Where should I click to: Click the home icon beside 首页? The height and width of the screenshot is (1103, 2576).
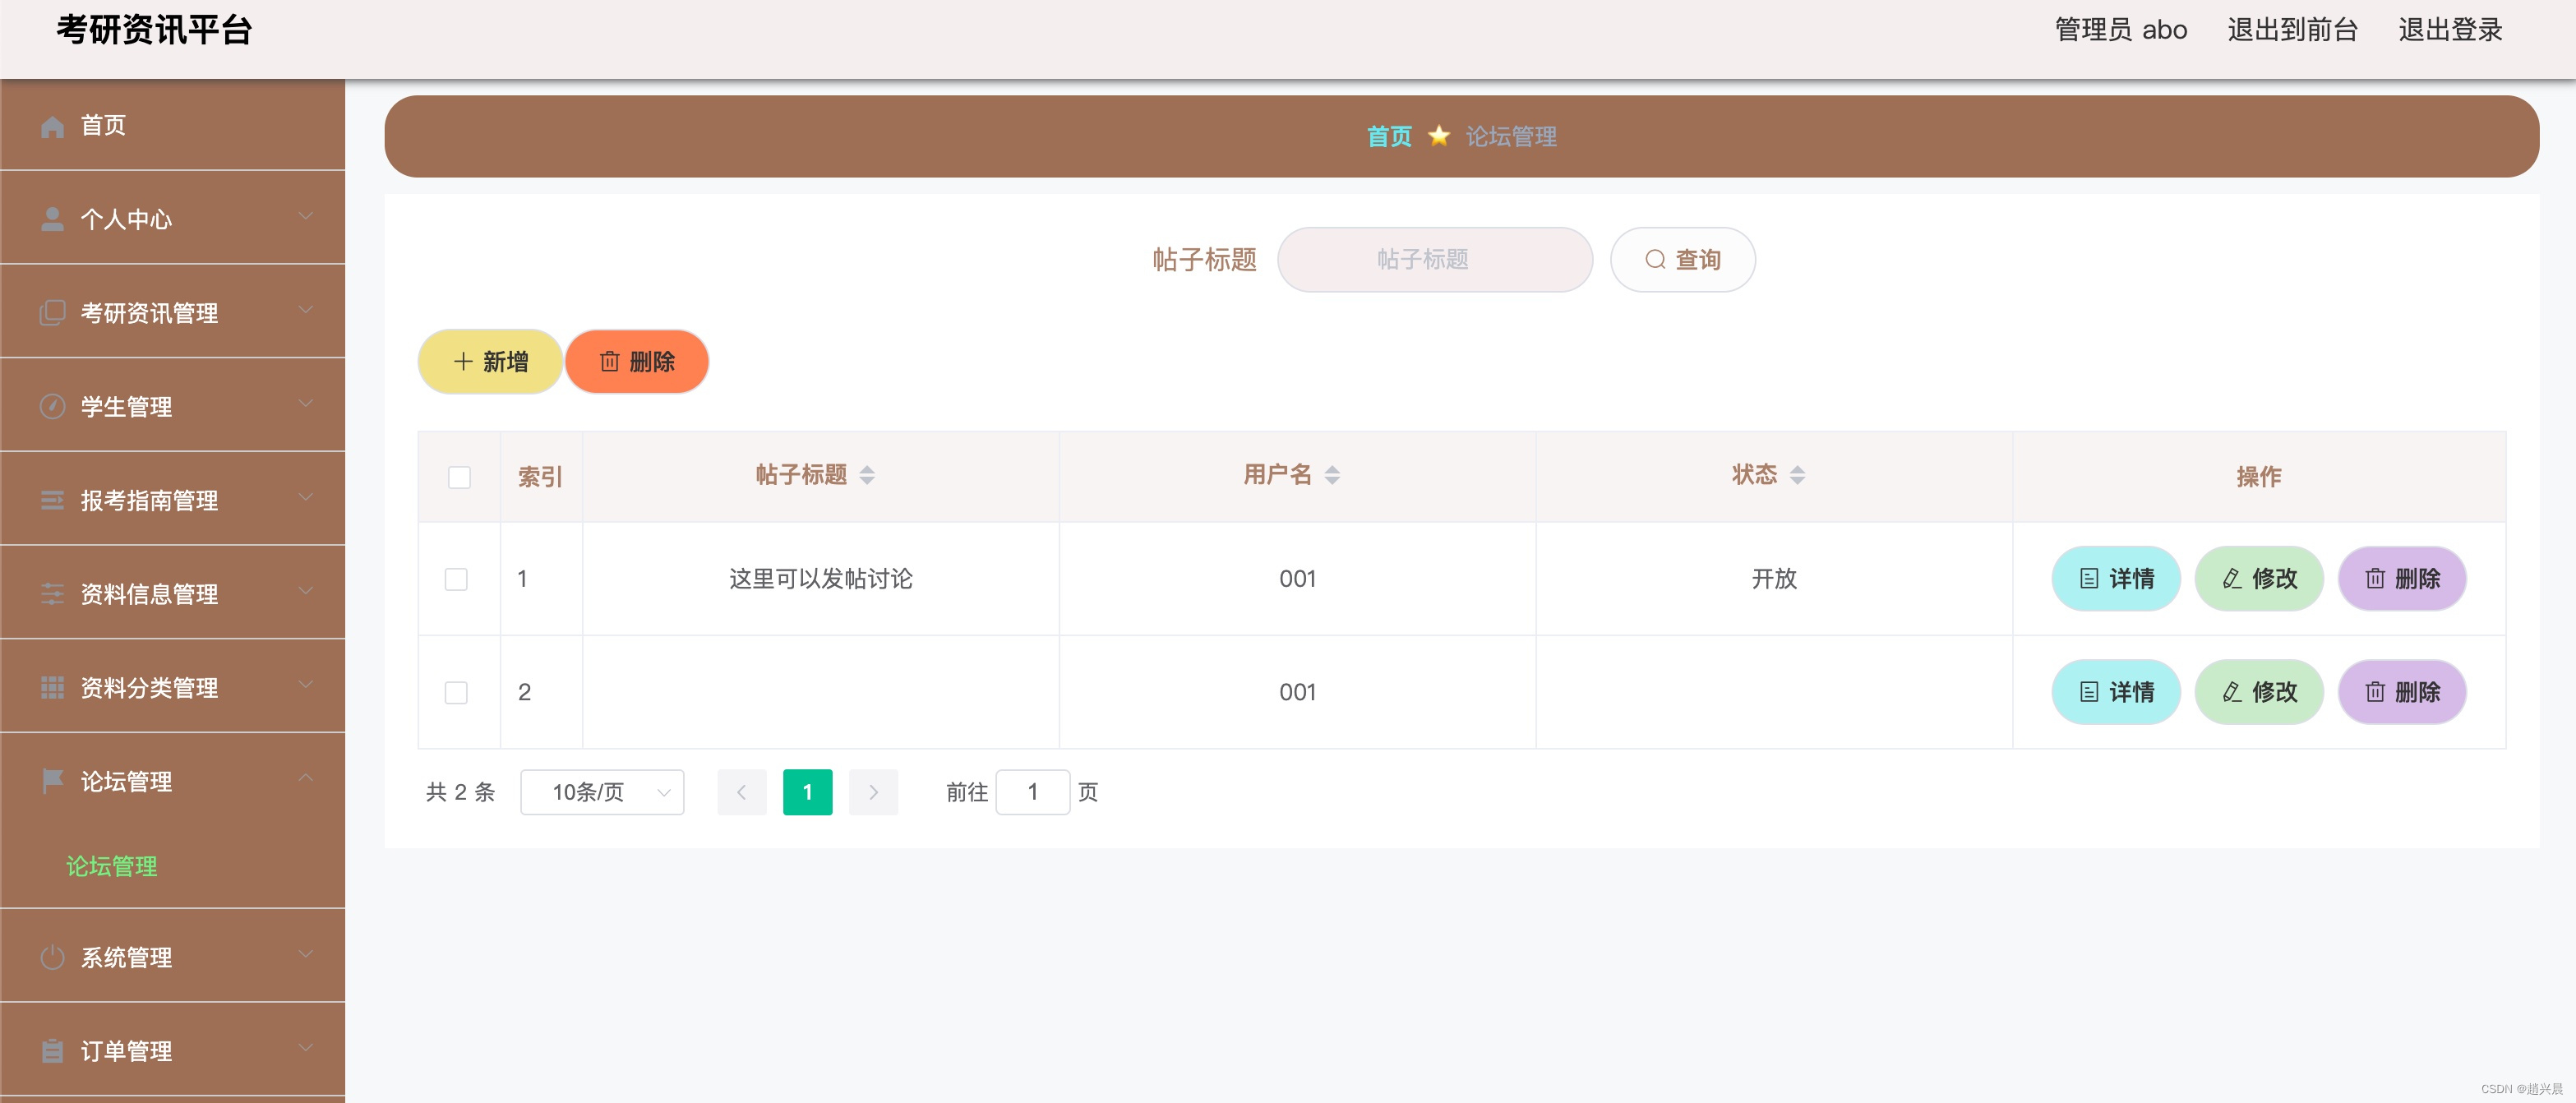(x=52, y=126)
